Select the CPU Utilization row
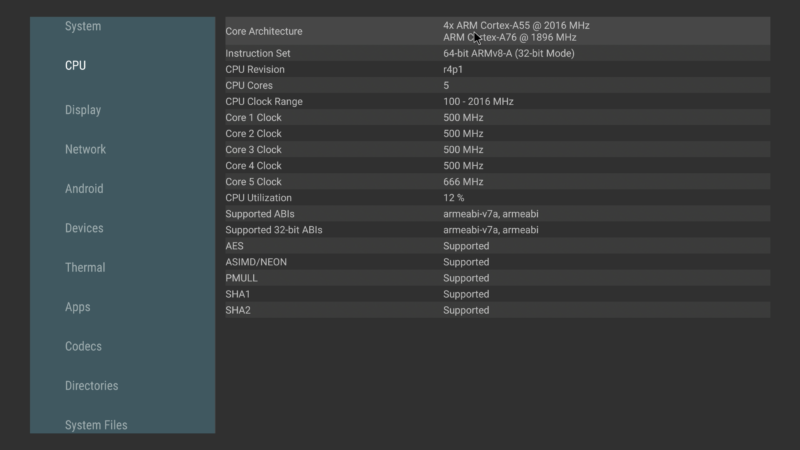Image resolution: width=800 pixels, height=450 pixels. (497, 198)
